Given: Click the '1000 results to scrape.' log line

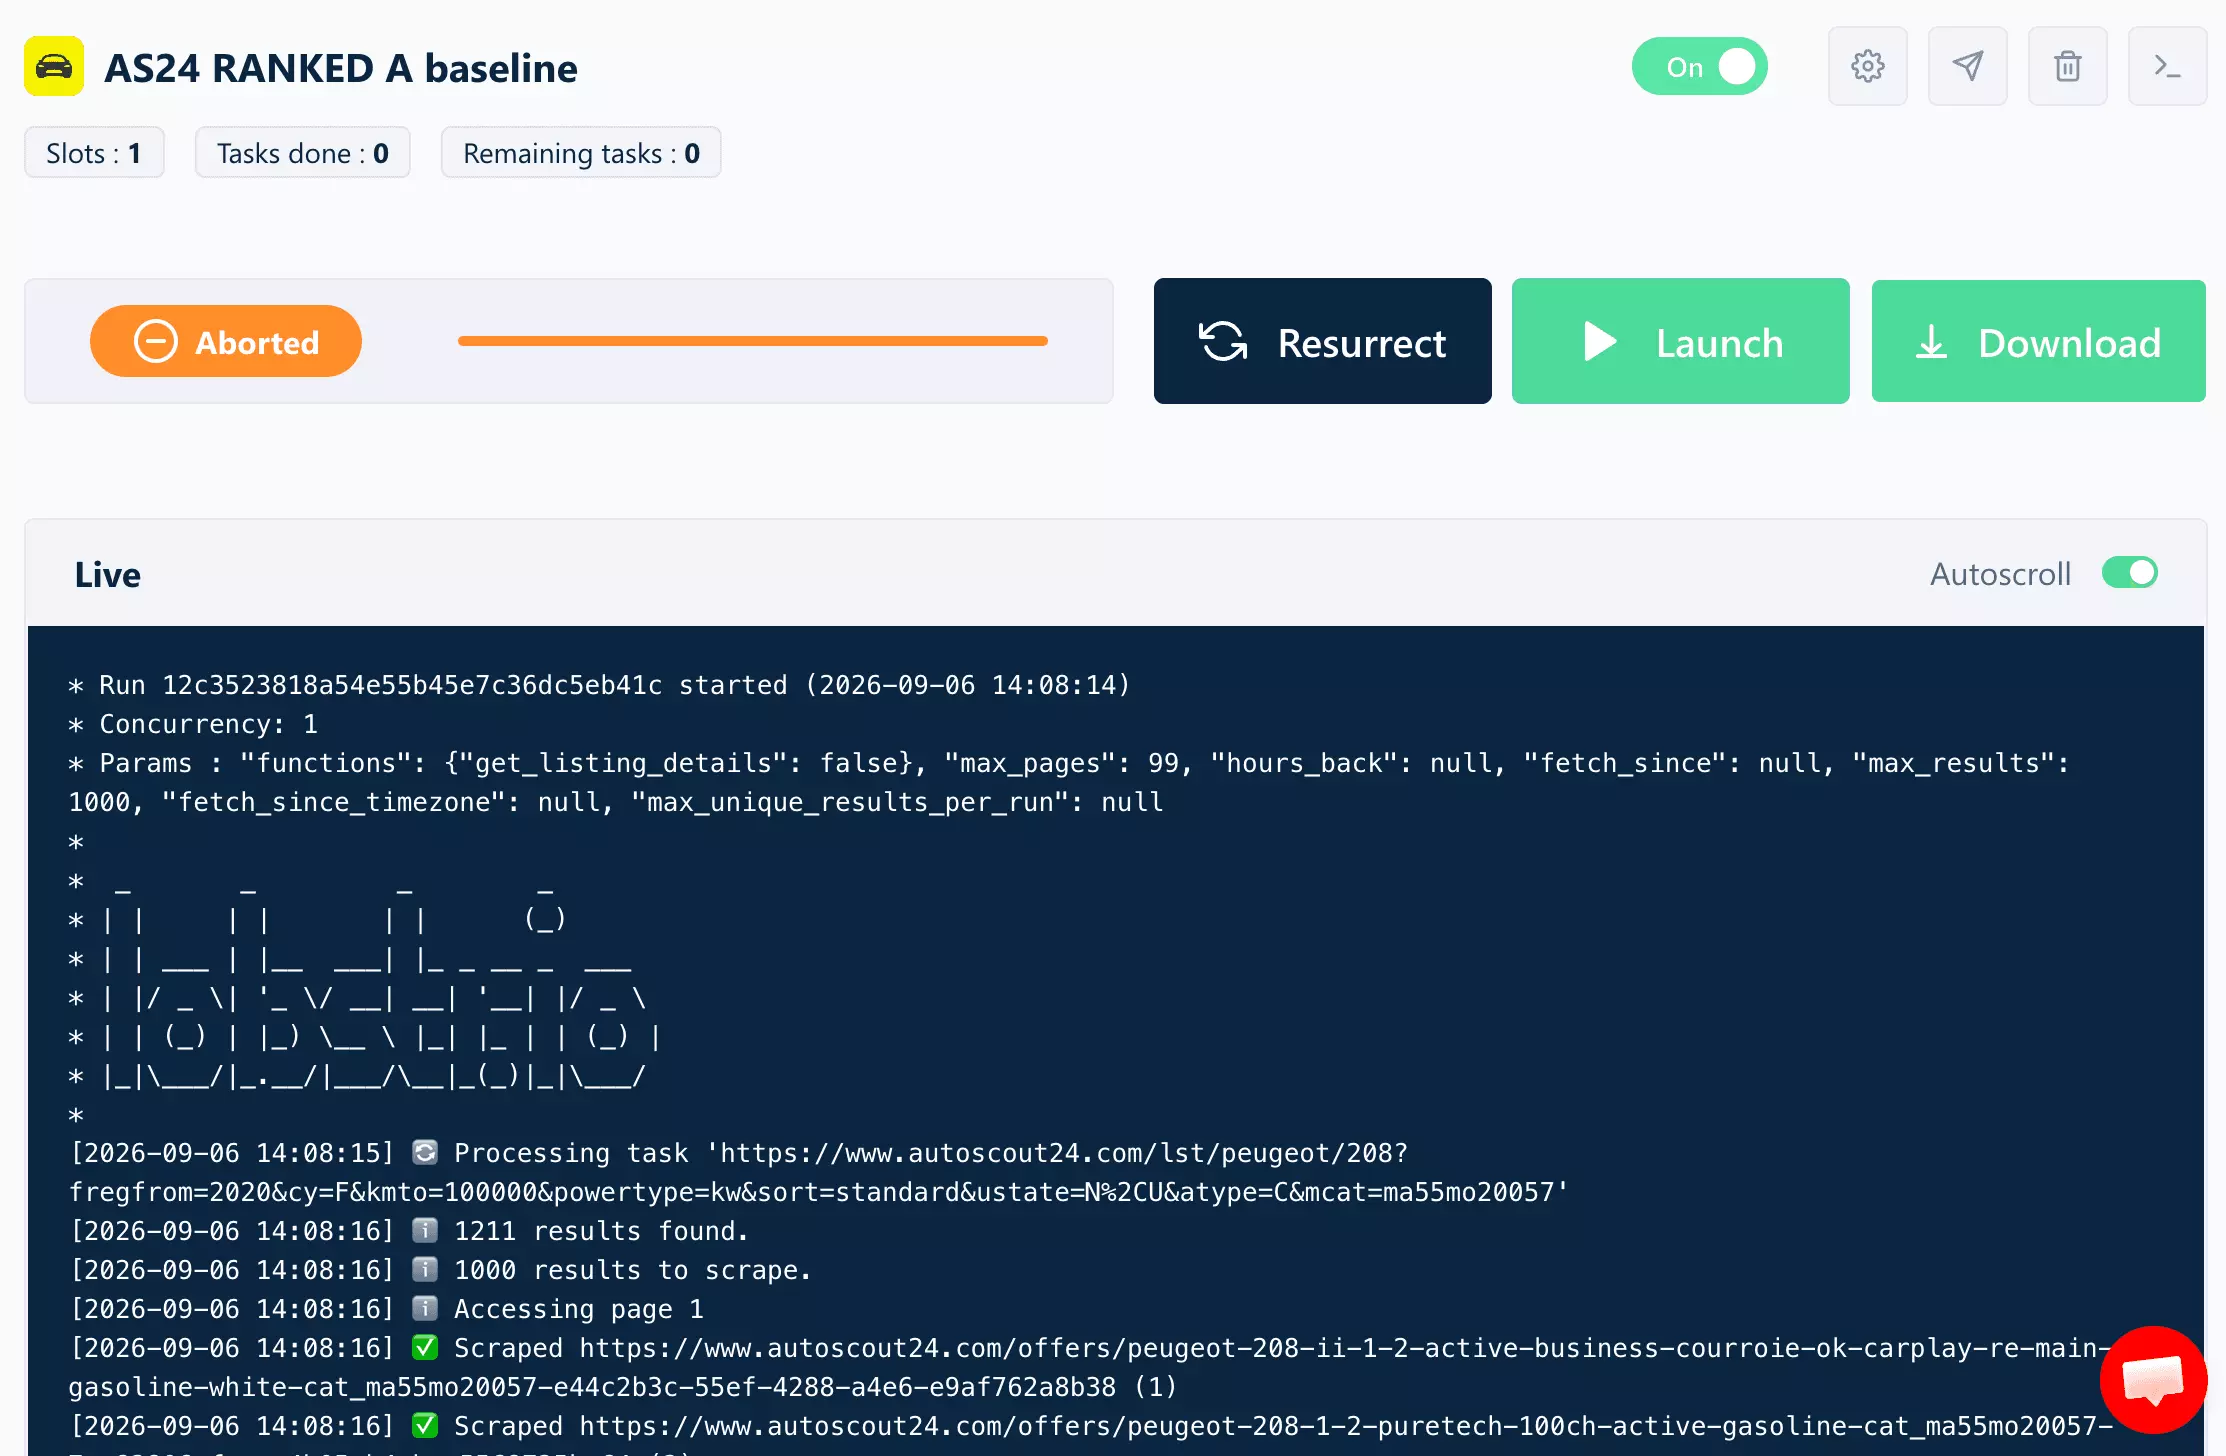Looking at the screenshot, I should (440, 1270).
